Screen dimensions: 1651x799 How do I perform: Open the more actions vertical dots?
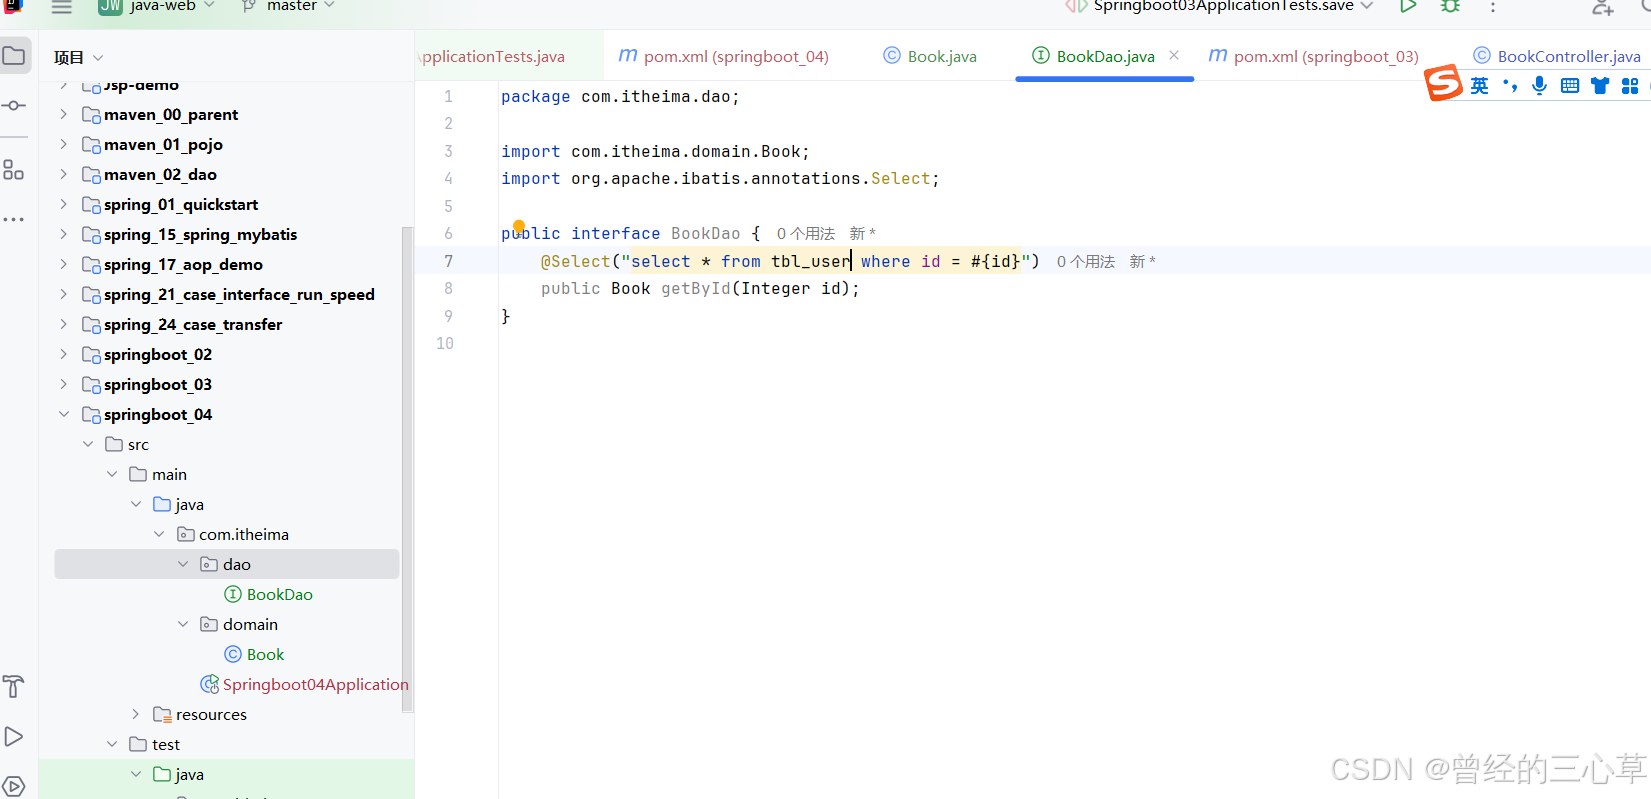click(x=1493, y=7)
